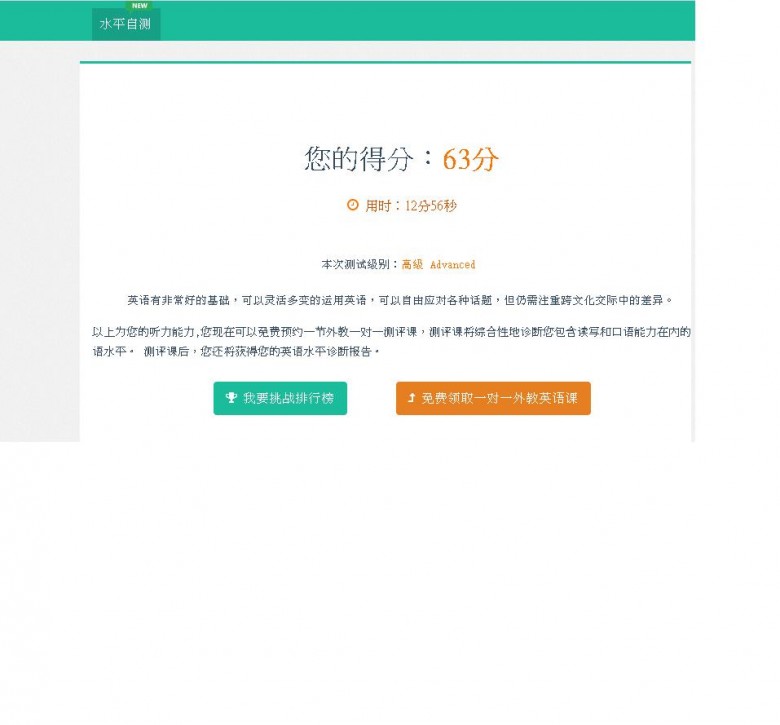Click the elapsed time 12分56秒
Screen dimensions: 780x725
pos(431,206)
